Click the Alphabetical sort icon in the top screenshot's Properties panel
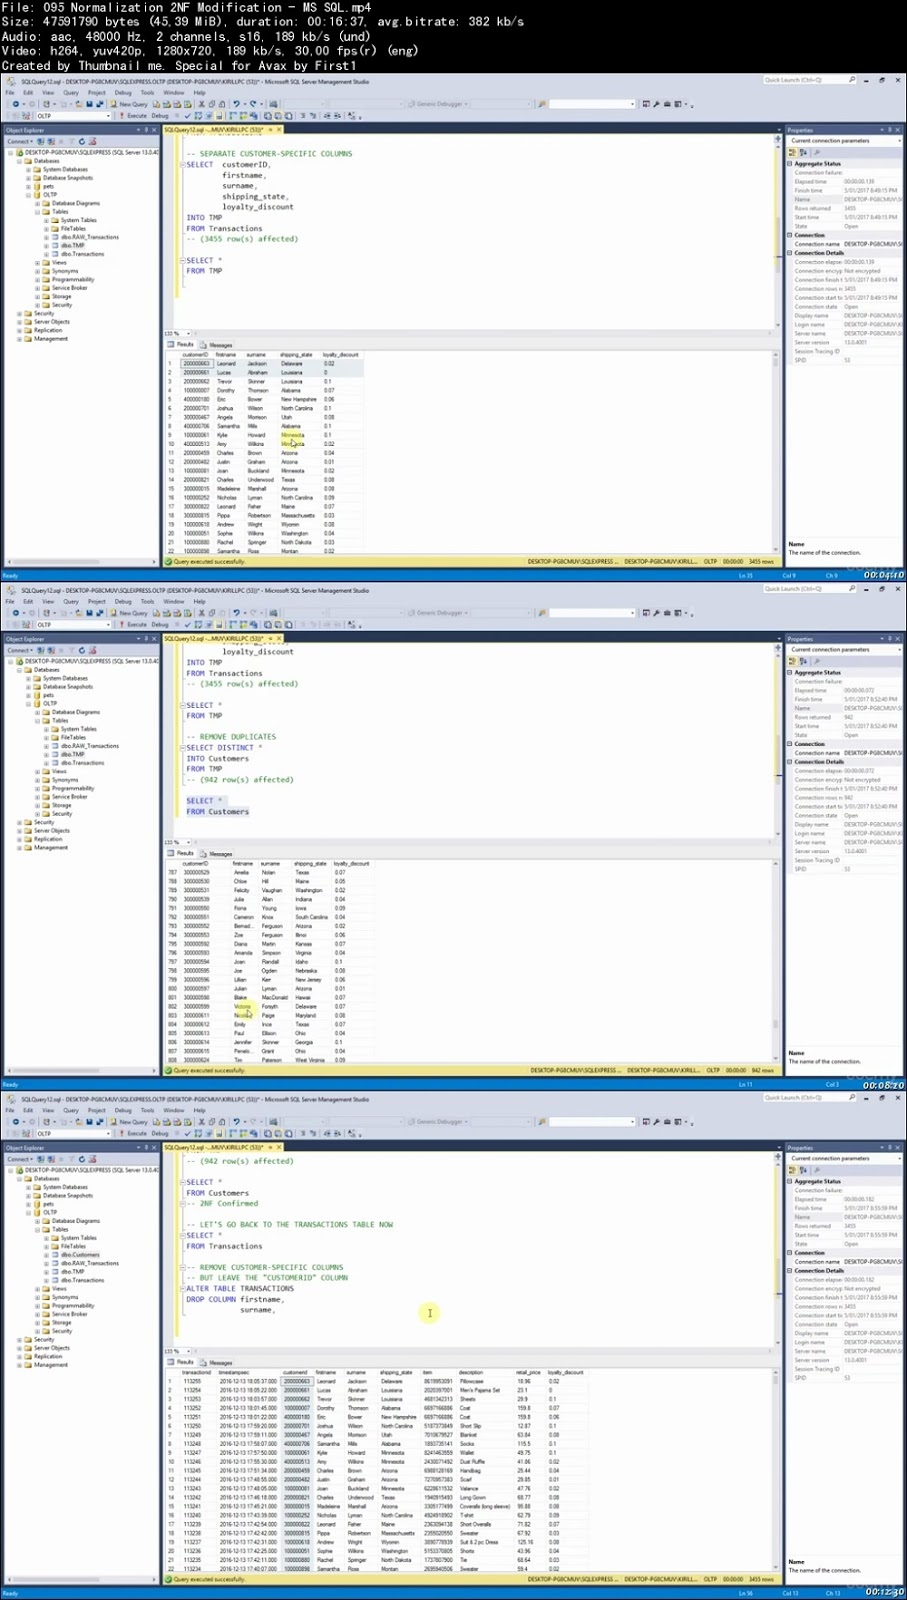The width and height of the screenshot is (907, 1600). 802,152
